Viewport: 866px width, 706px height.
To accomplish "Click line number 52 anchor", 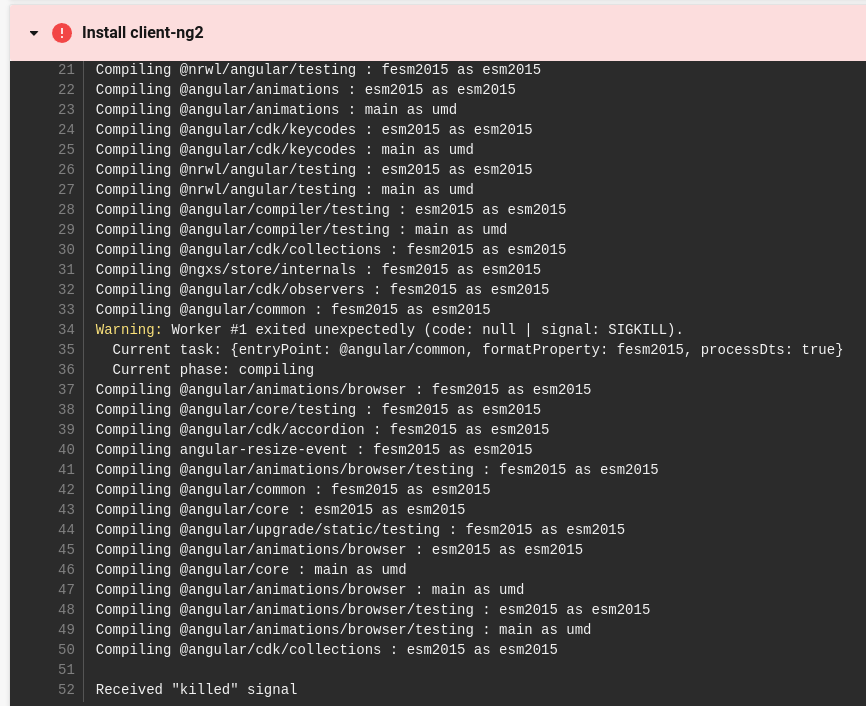I will (66, 690).
